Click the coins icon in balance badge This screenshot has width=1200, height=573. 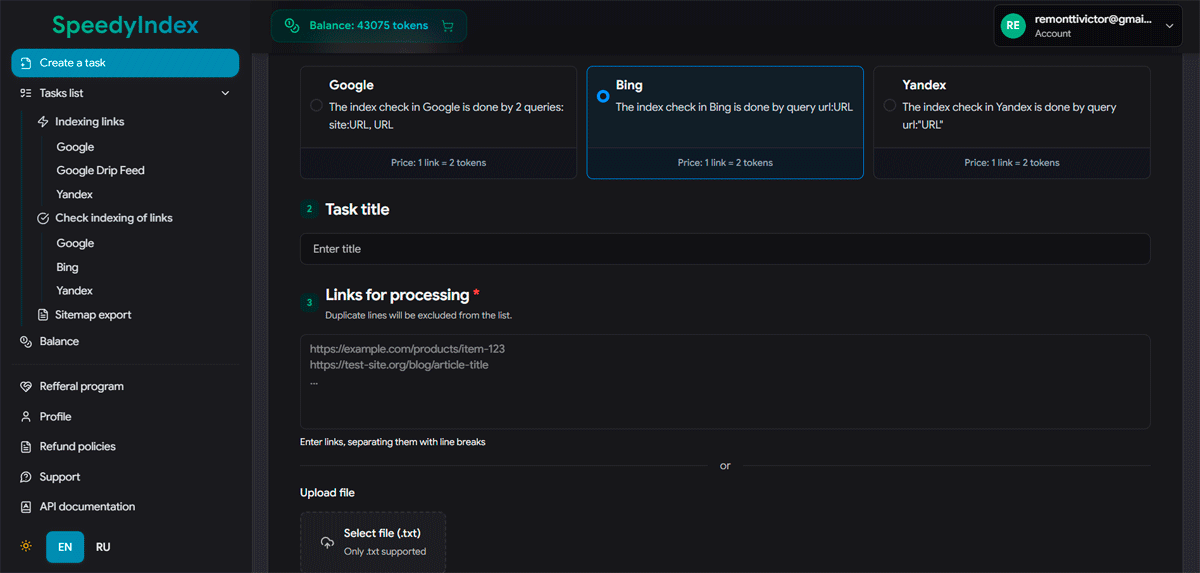click(x=291, y=26)
